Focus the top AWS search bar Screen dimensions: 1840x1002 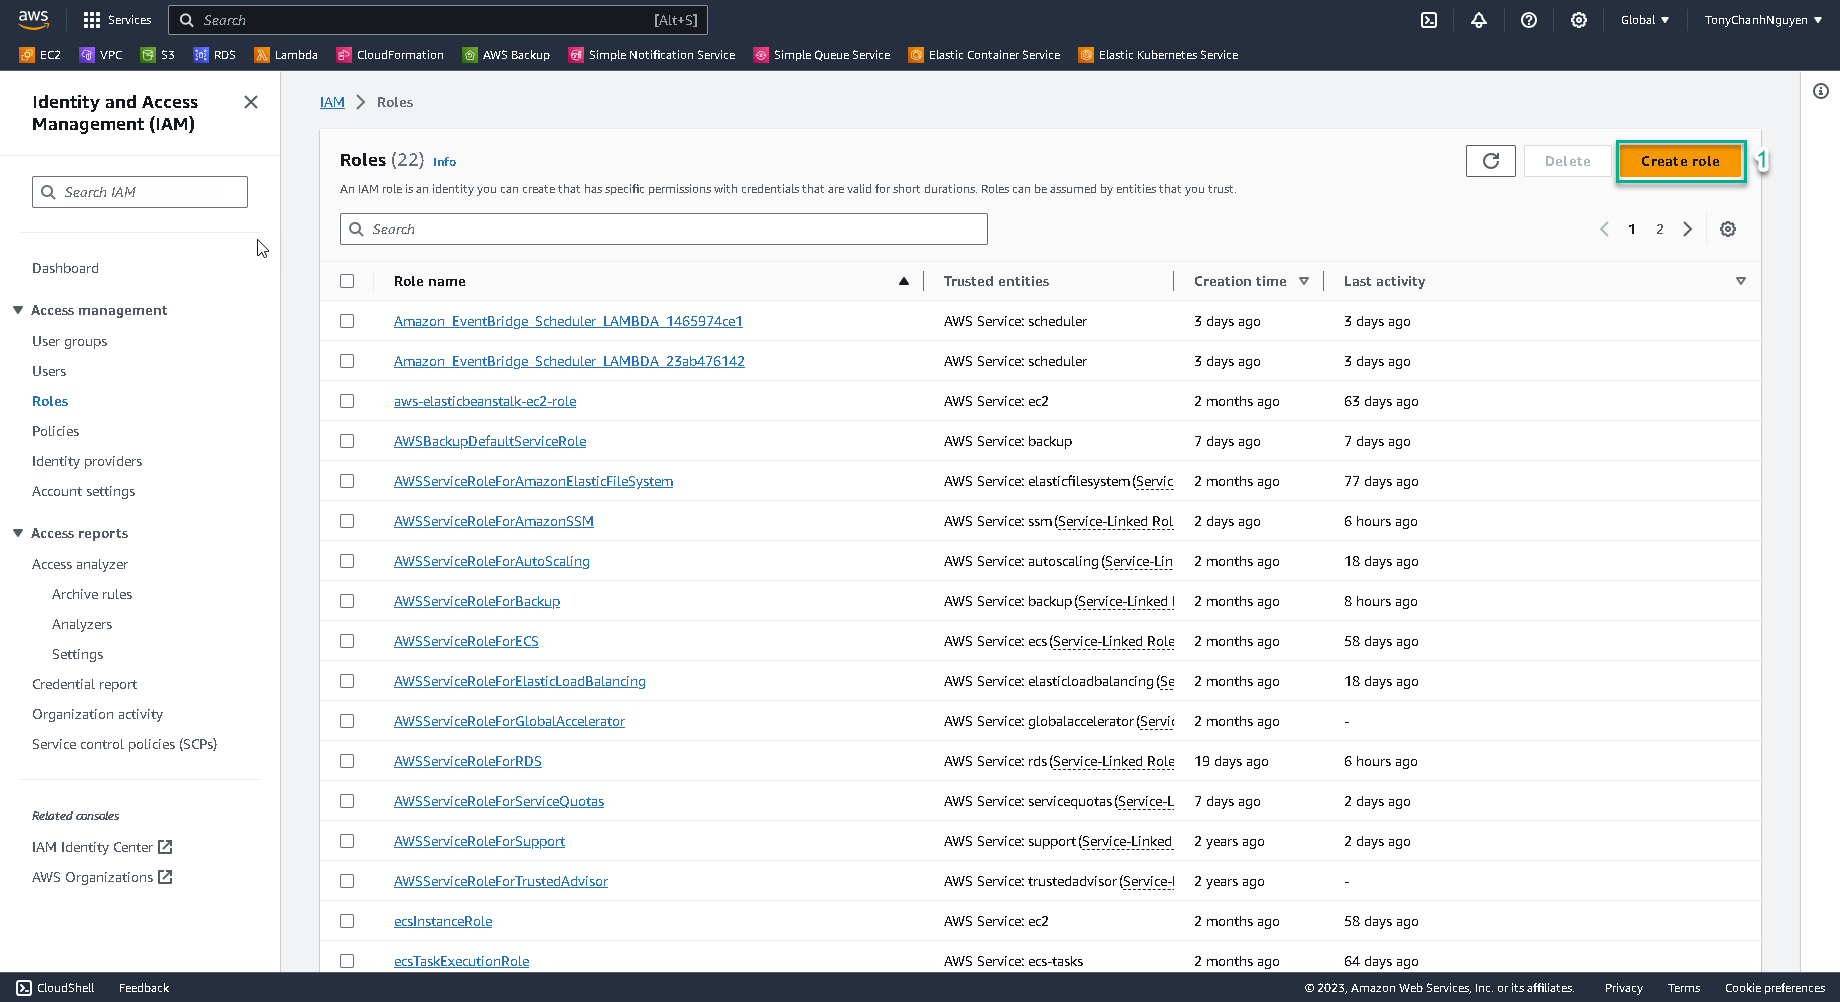click(438, 20)
